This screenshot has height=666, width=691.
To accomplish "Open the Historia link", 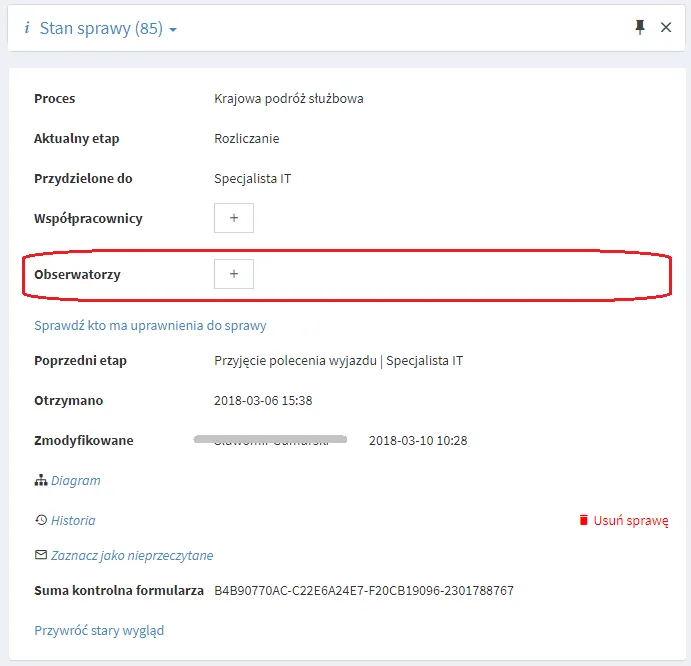I will (x=73, y=520).
